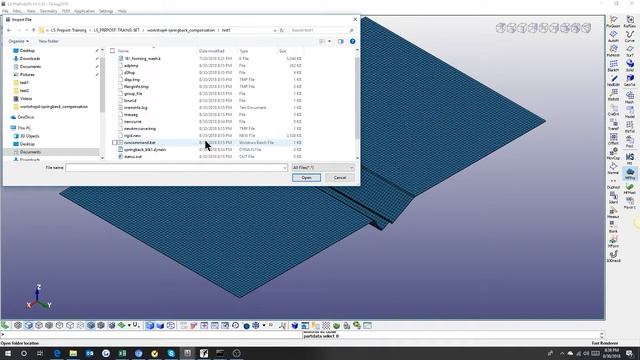Click the Up folder arrow in dialog

33,30
